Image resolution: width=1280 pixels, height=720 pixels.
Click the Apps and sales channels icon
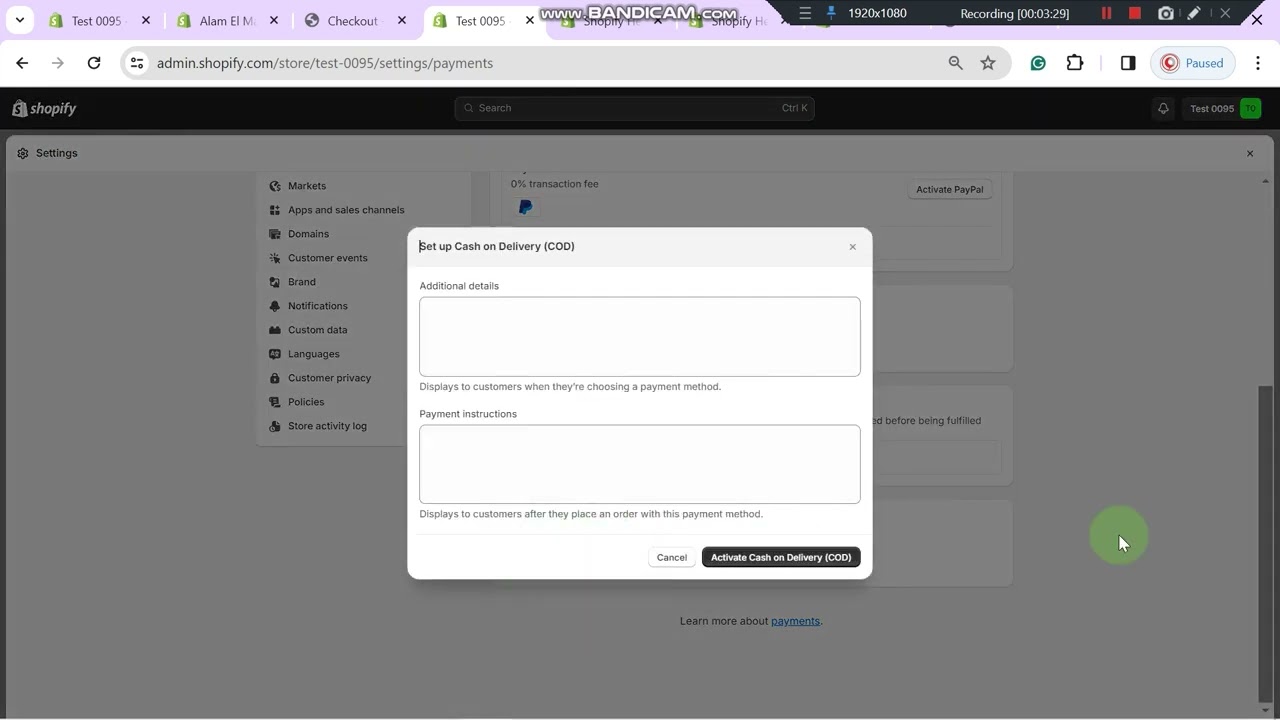275,210
